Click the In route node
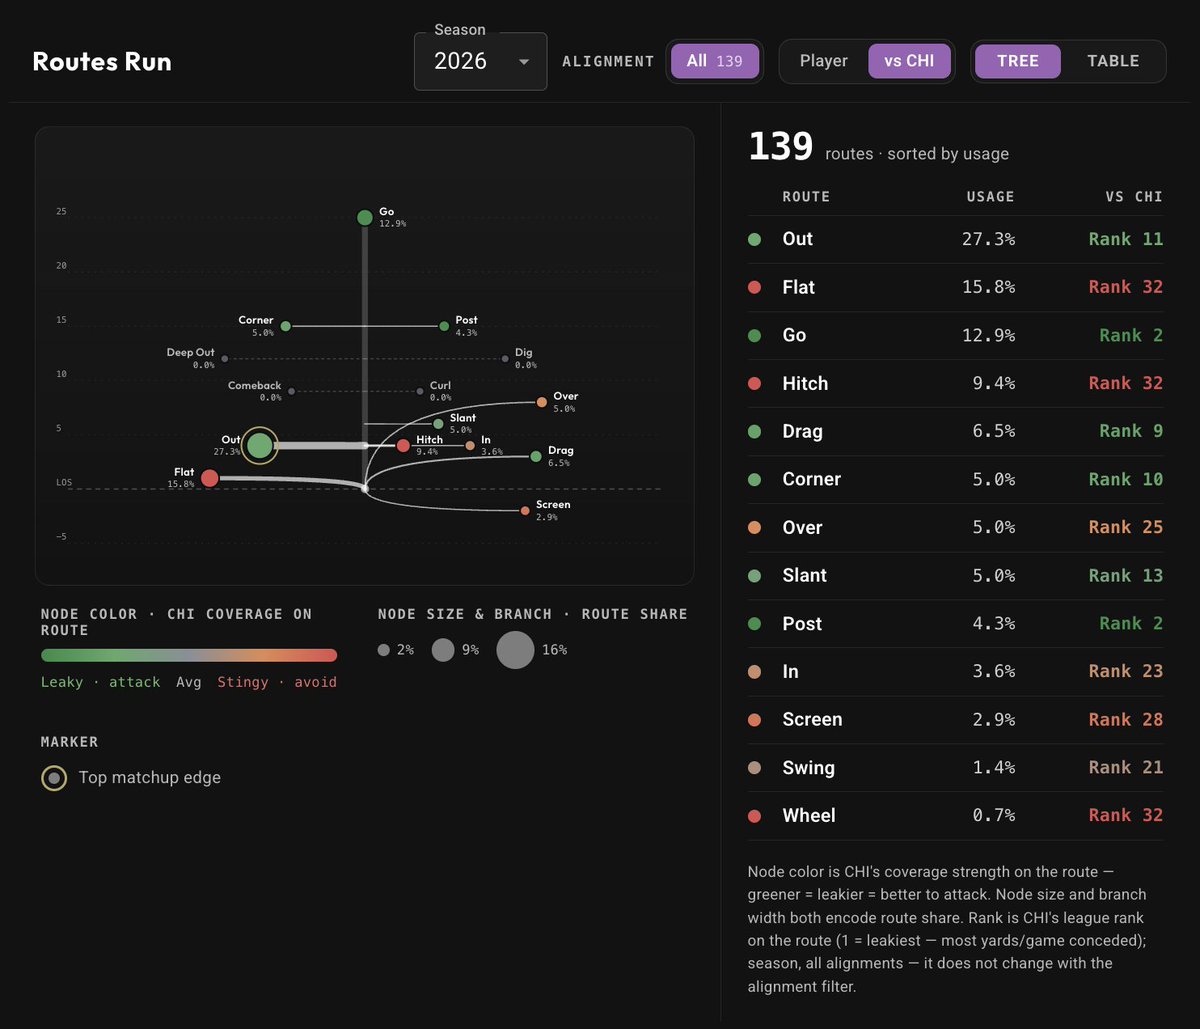 pyautogui.click(x=470, y=445)
